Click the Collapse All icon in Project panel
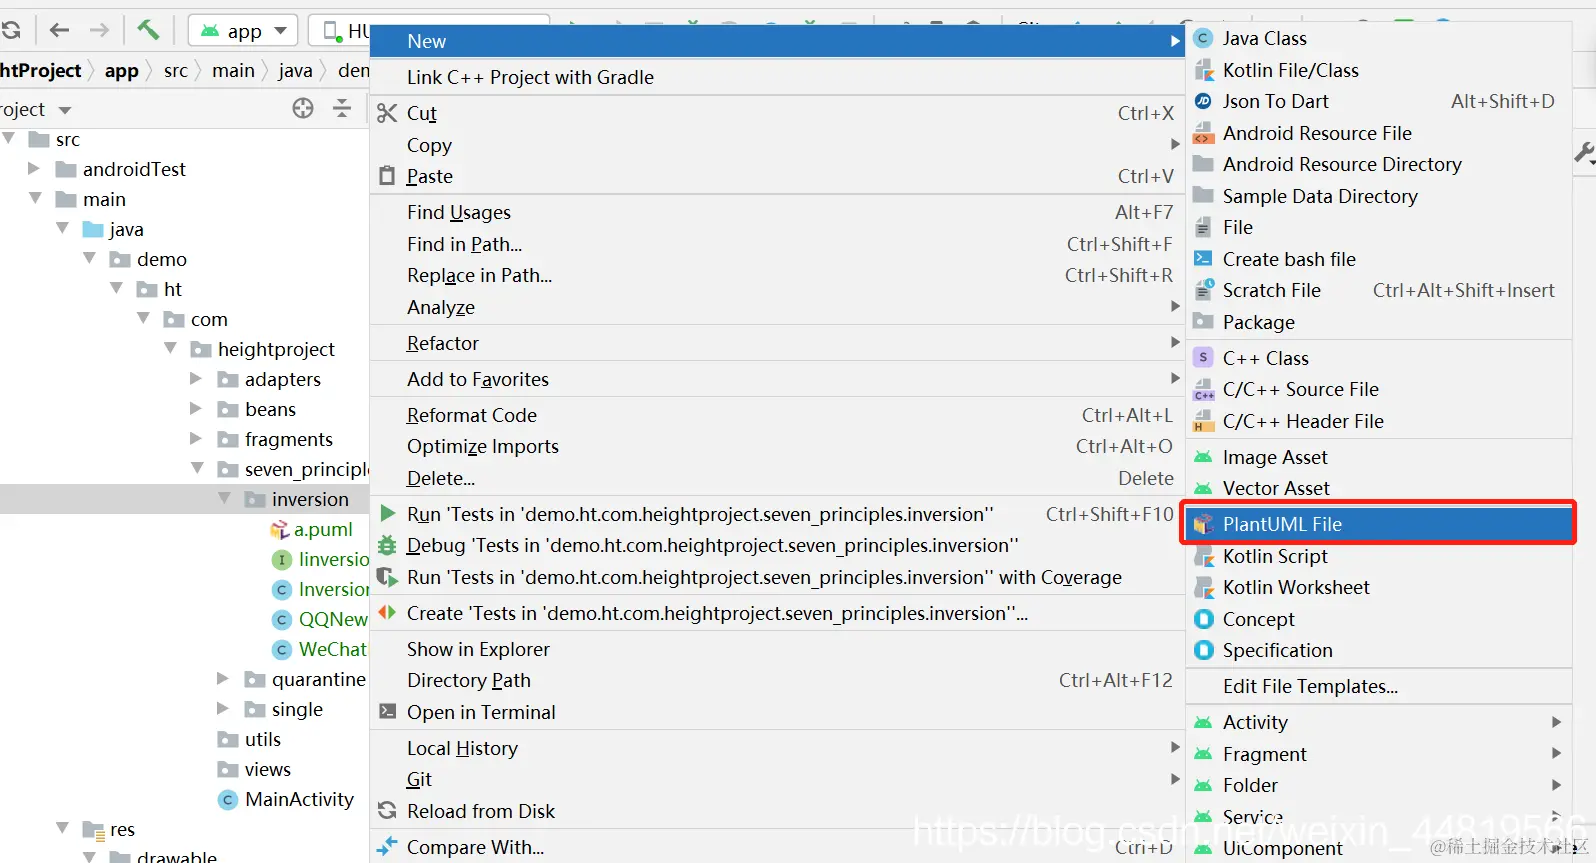Viewport: 1596px width, 863px height. coord(342,108)
